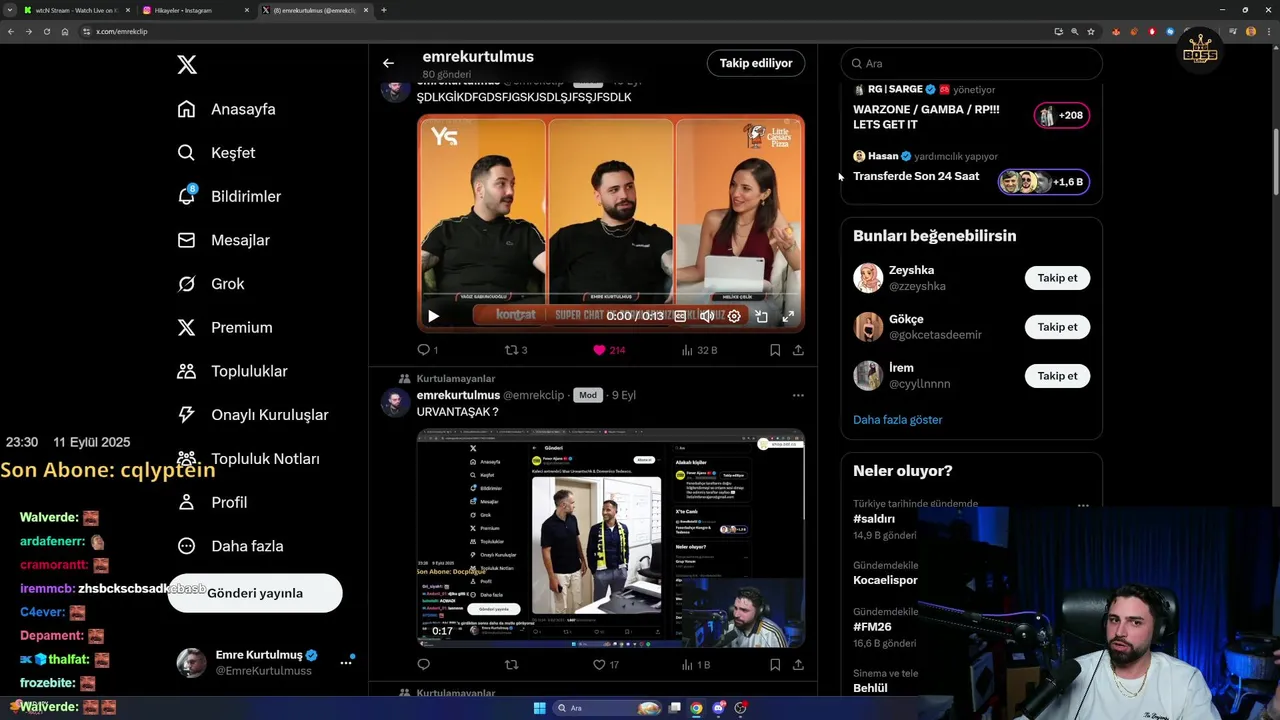Open emrekurtulmus author name on URVANTAŞAK post
The width and height of the screenshot is (1280, 720).
click(x=458, y=395)
